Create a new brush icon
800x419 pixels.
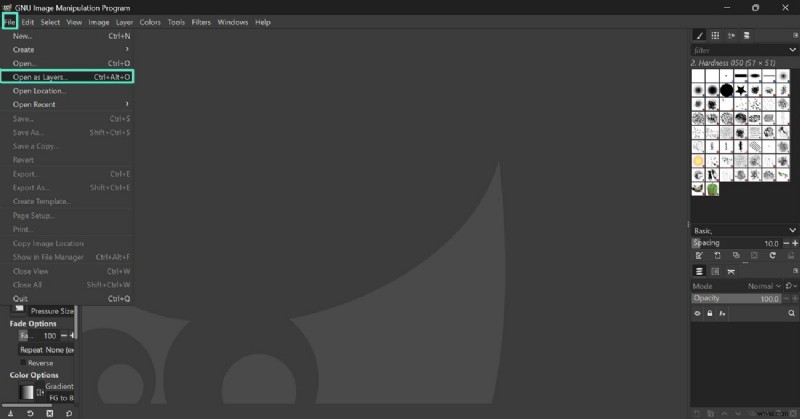point(717,255)
